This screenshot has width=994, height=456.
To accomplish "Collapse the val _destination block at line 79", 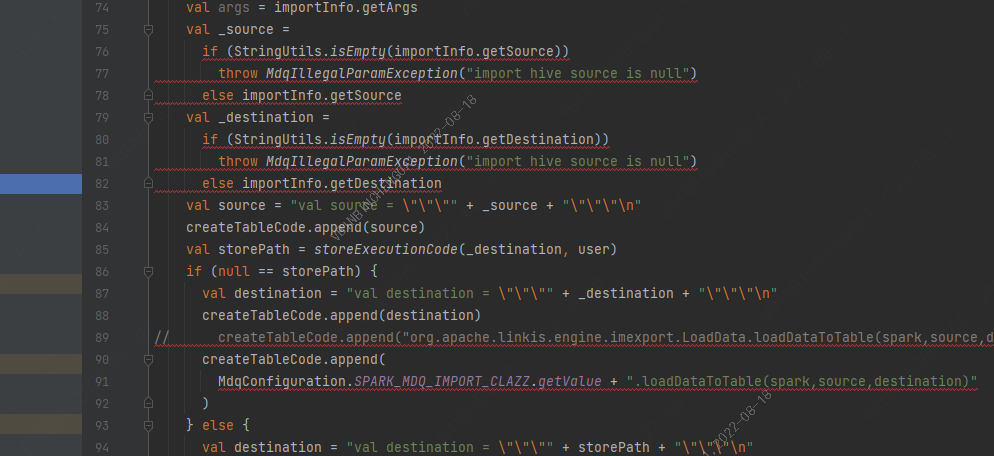I will [148, 118].
